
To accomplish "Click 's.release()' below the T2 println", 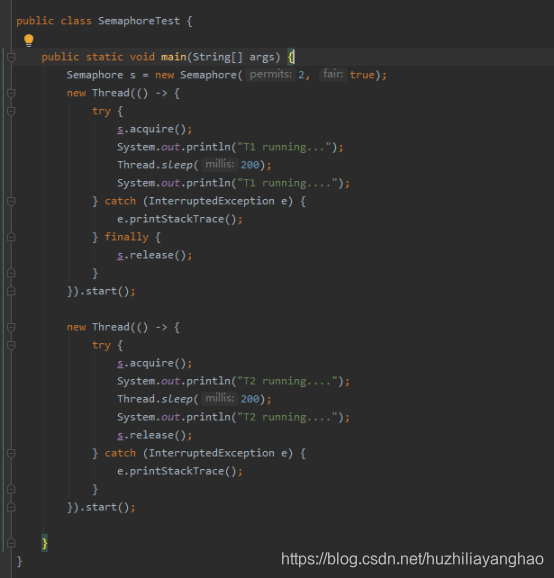I will pyautogui.click(x=152, y=435).
